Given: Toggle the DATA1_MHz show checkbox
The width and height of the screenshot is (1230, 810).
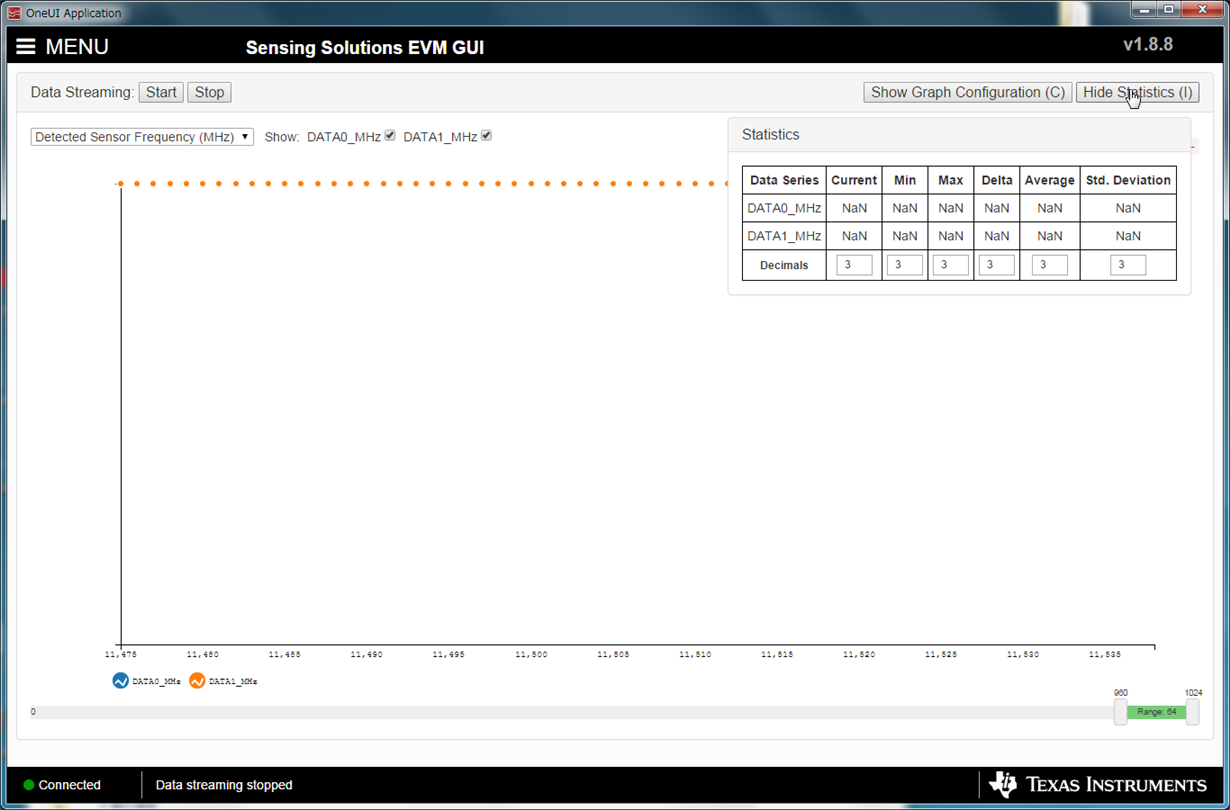Looking at the screenshot, I should click(x=486, y=136).
